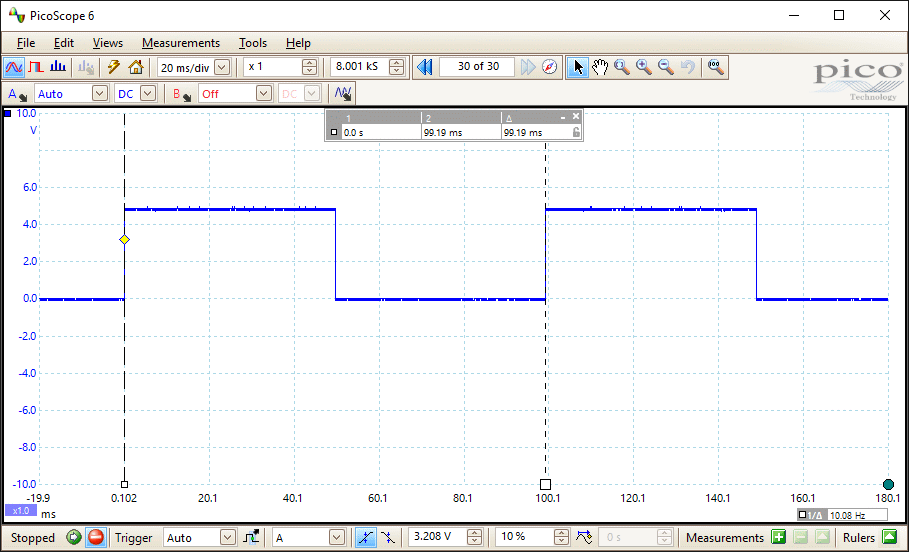Click the Home display icon
Screen dimensions: 909x552
point(136,67)
